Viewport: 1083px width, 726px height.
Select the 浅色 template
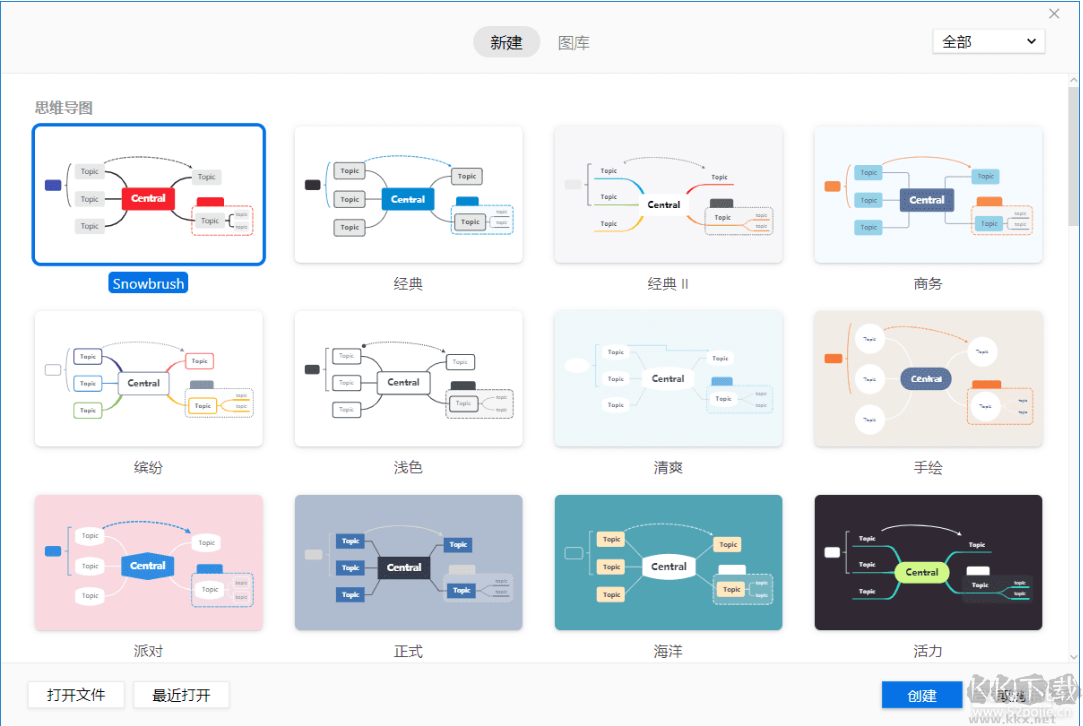pyautogui.click(x=408, y=378)
